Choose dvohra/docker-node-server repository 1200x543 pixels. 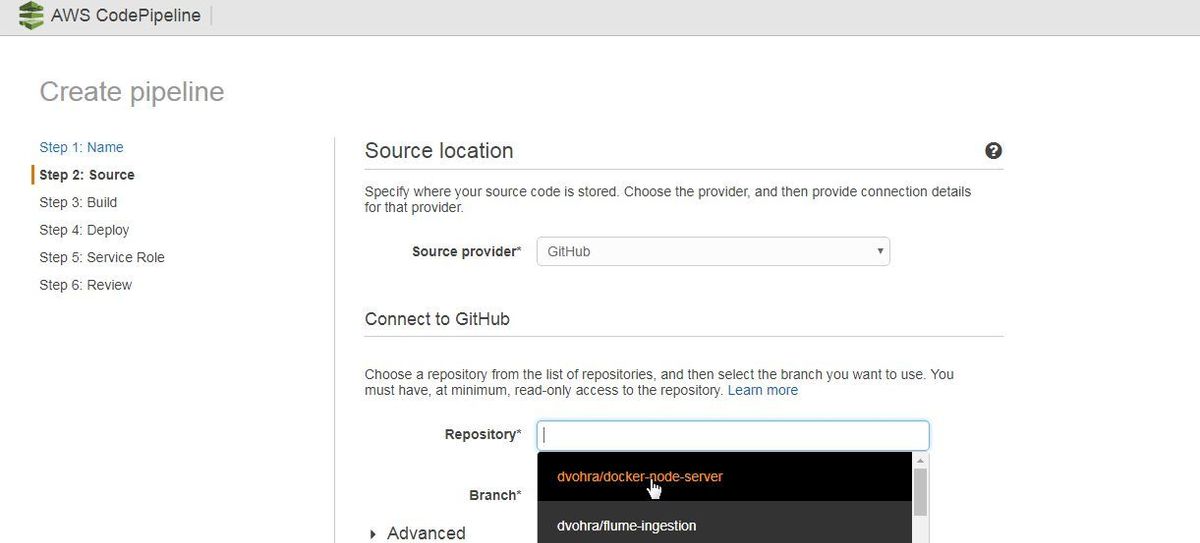coord(725,476)
